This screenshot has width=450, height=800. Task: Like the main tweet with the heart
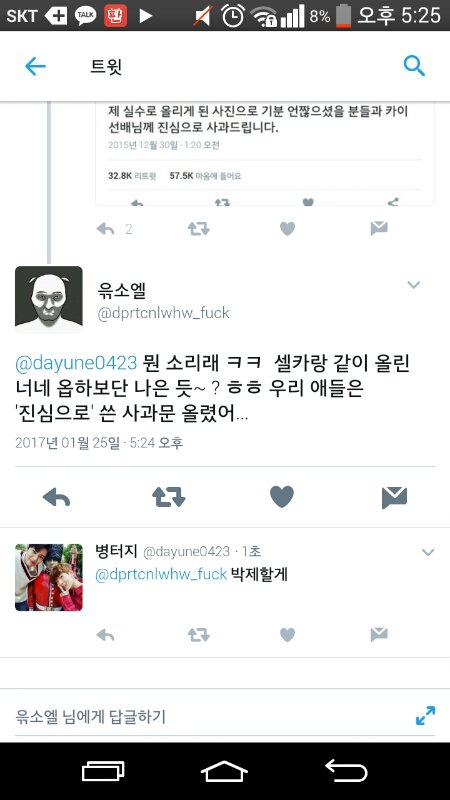(x=282, y=496)
